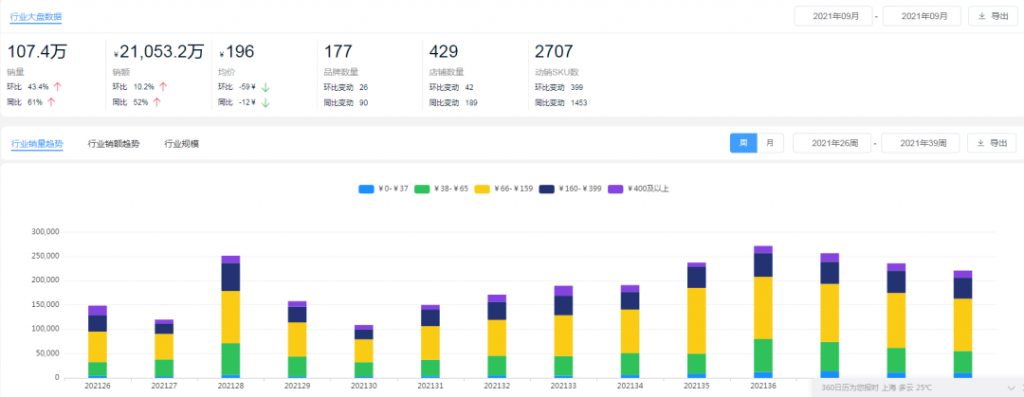Image resolution: width=1024 pixels, height=397 pixels.
Task: Click the stacked bar for week 202127
Action: point(164,349)
